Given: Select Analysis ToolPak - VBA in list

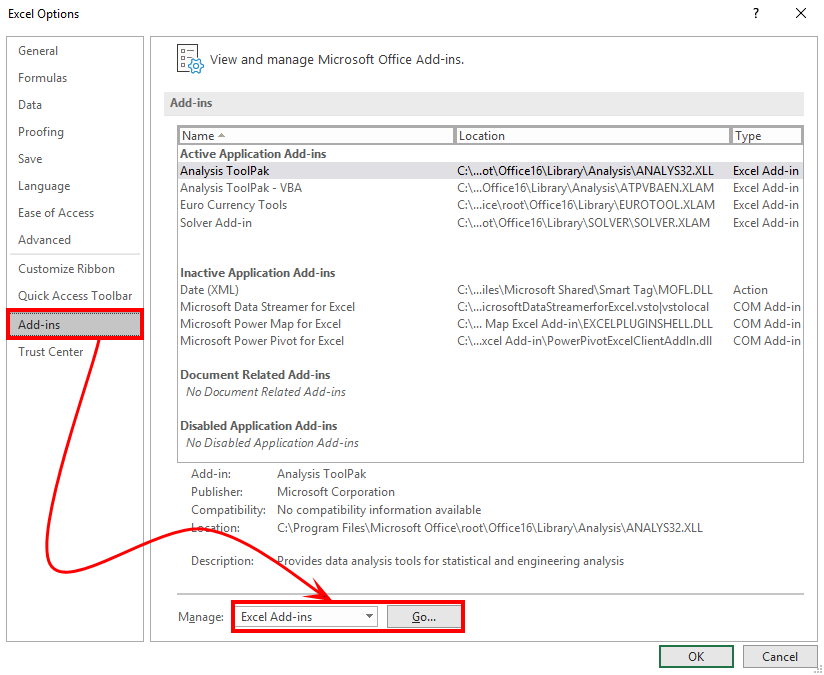Looking at the screenshot, I should pos(240,188).
